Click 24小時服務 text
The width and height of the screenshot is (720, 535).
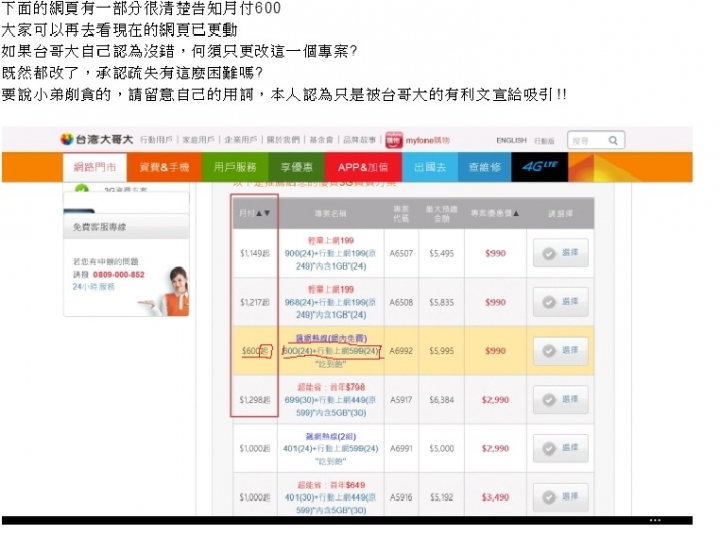point(93,287)
